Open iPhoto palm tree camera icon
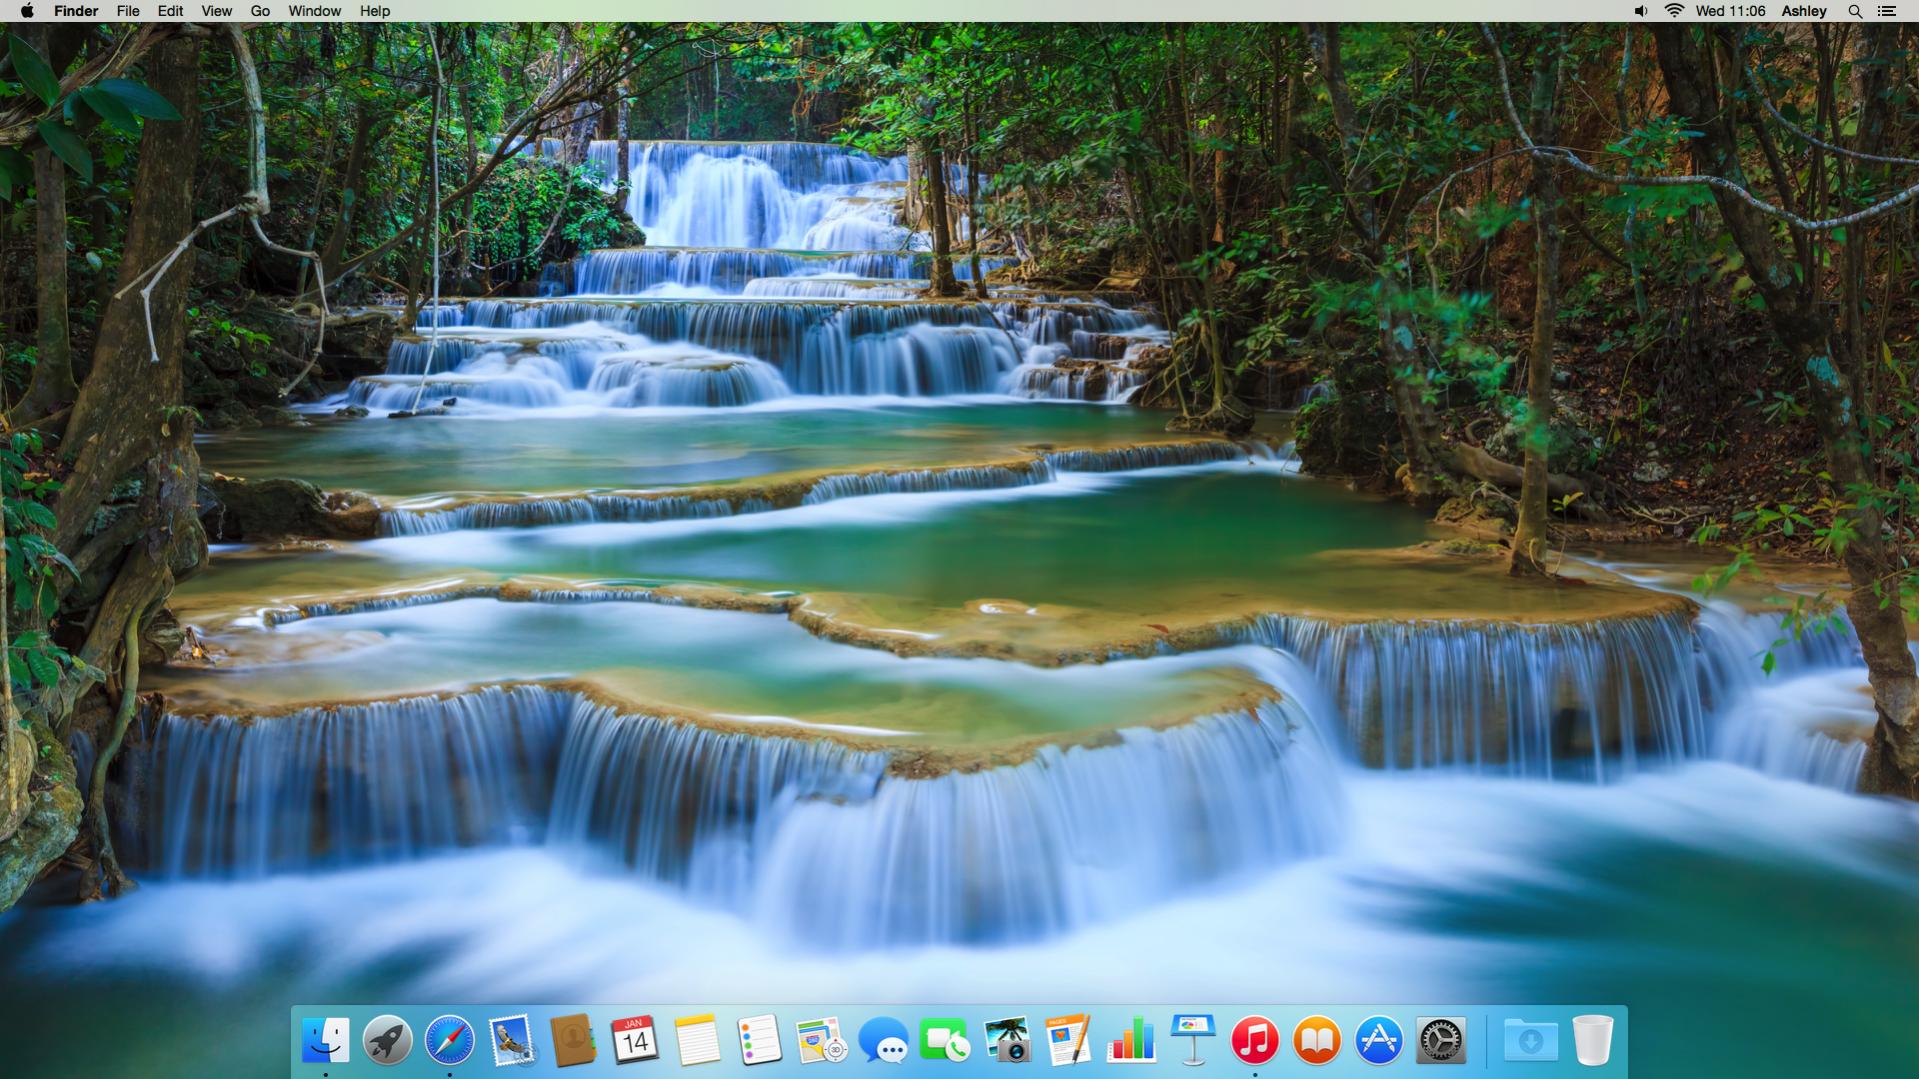 coord(1007,1040)
